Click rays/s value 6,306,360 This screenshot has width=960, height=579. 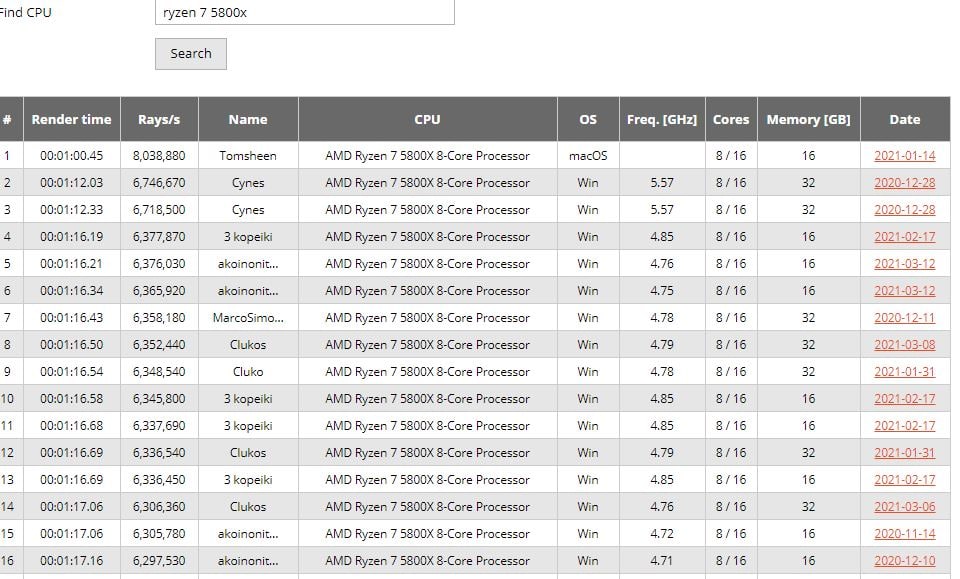pos(159,506)
